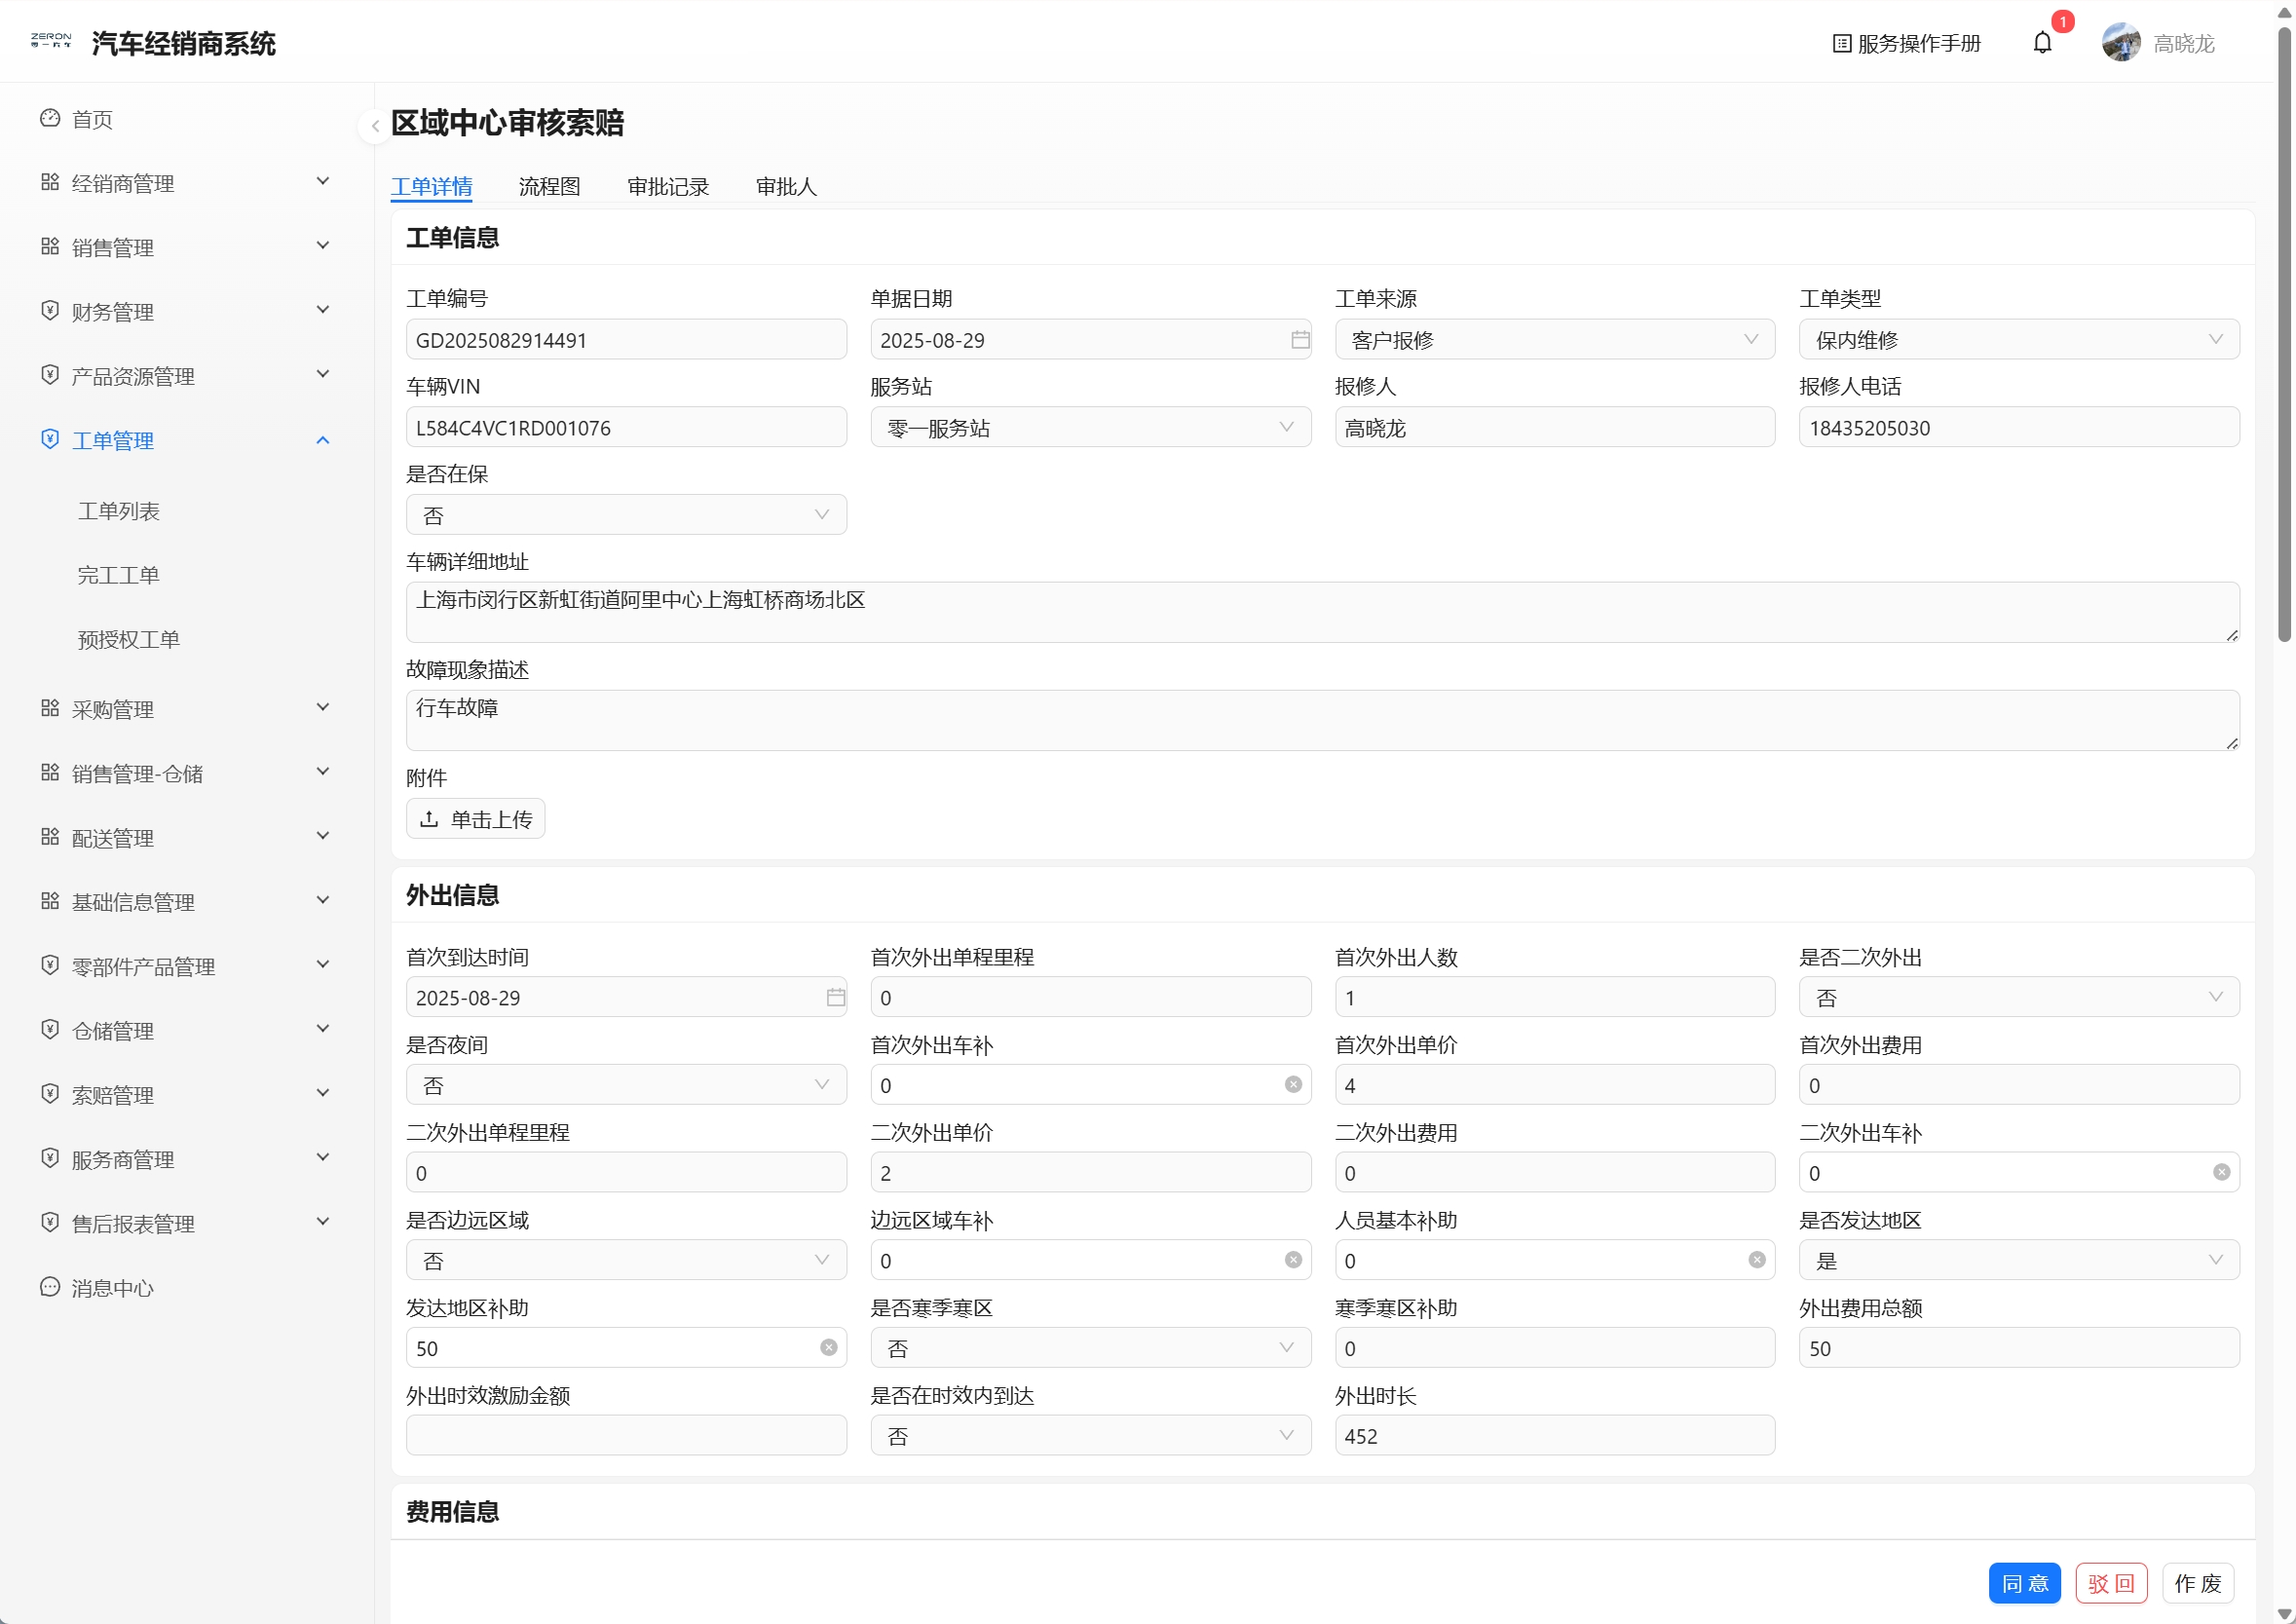Open the 单据日期 calendar icon
2296x1624 pixels.
(1300, 340)
